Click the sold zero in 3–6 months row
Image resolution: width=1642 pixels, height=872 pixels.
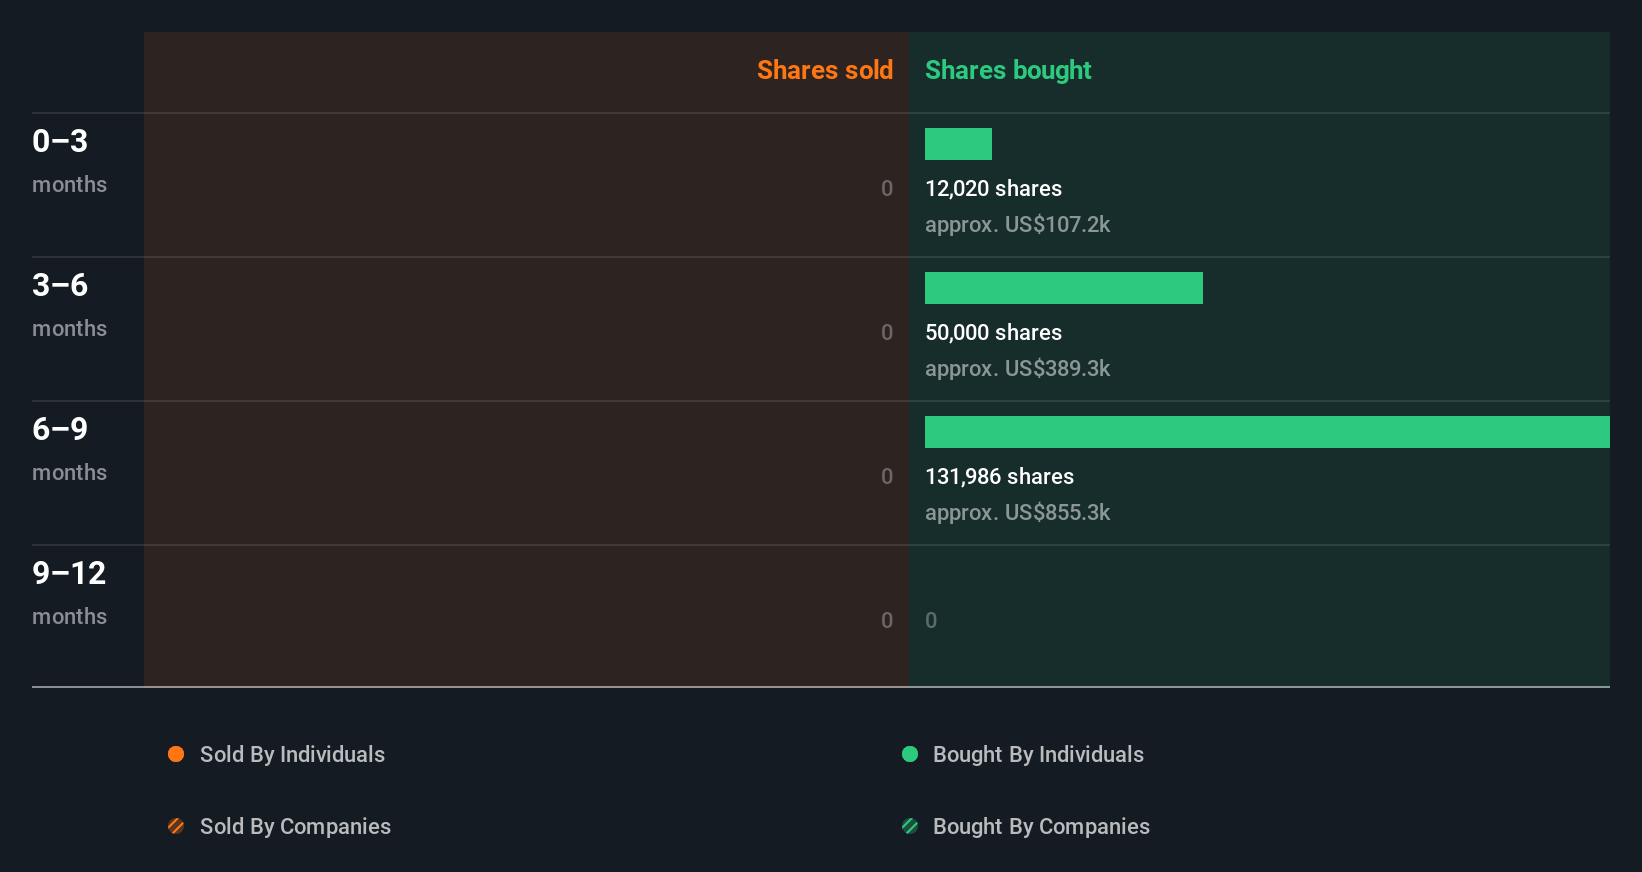[887, 332]
